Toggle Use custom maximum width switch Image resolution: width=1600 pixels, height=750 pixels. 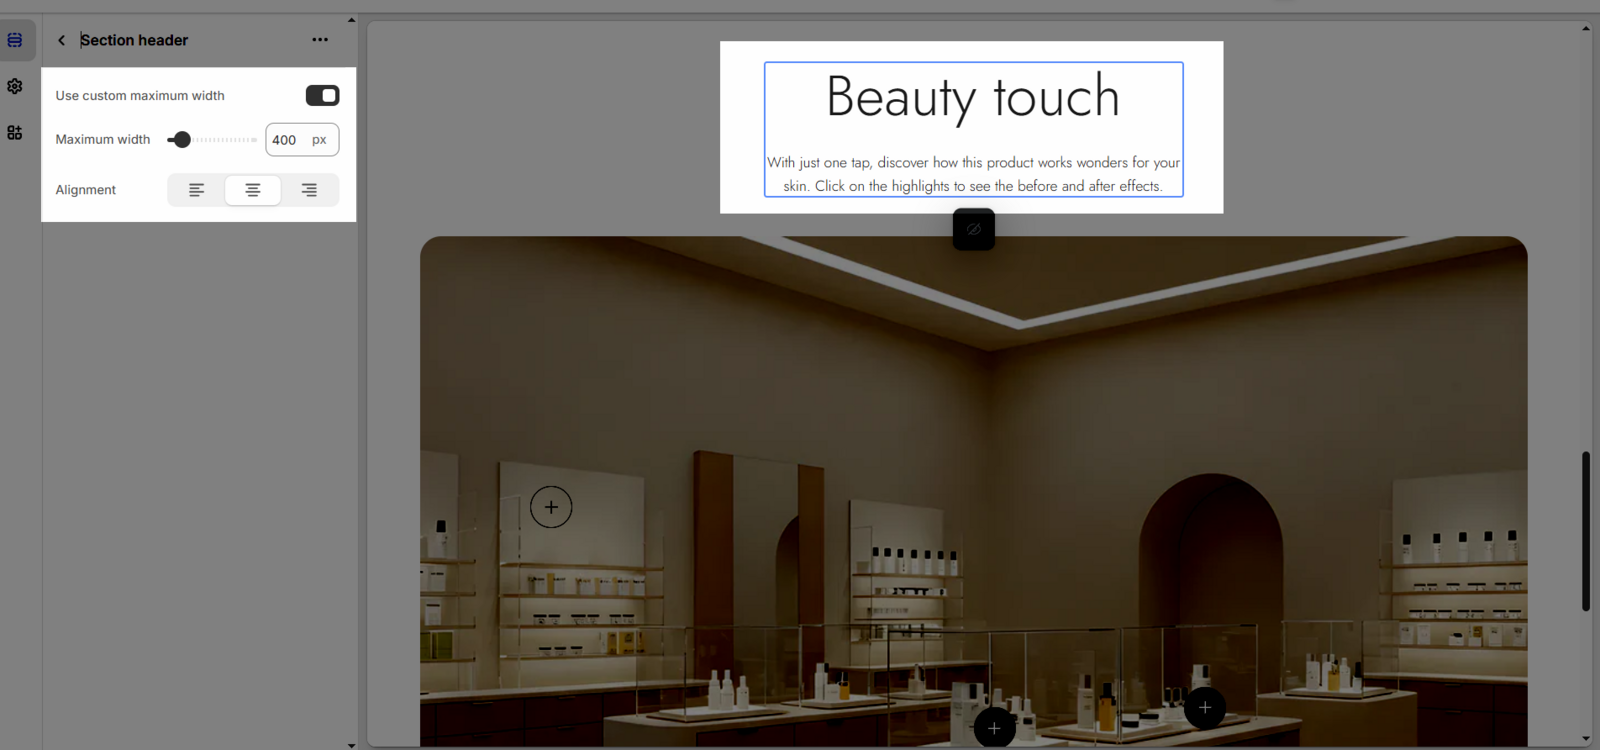322,95
